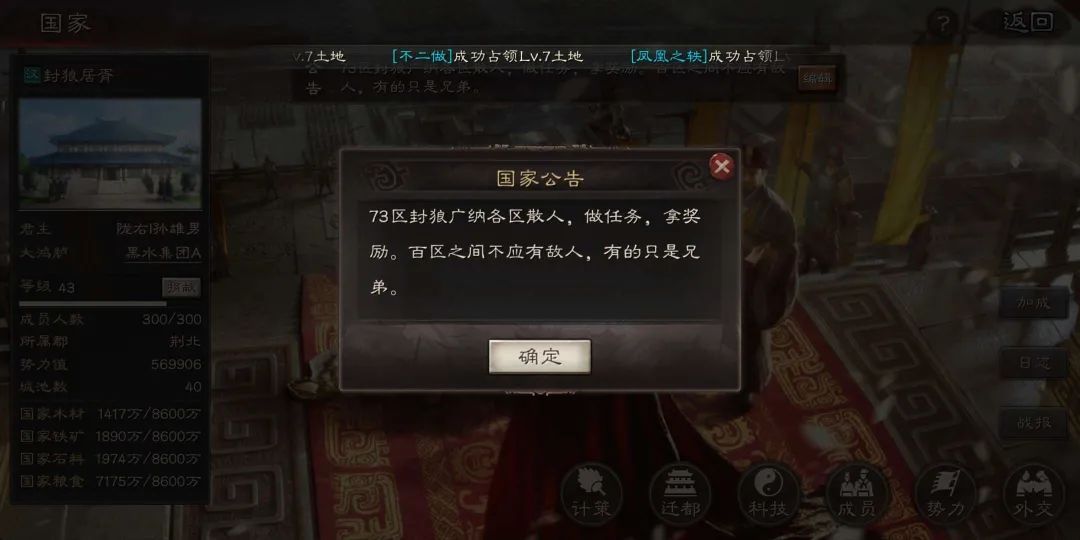Open the 外交 diplomacy icon
1080x540 pixels.
[1035, 494]
